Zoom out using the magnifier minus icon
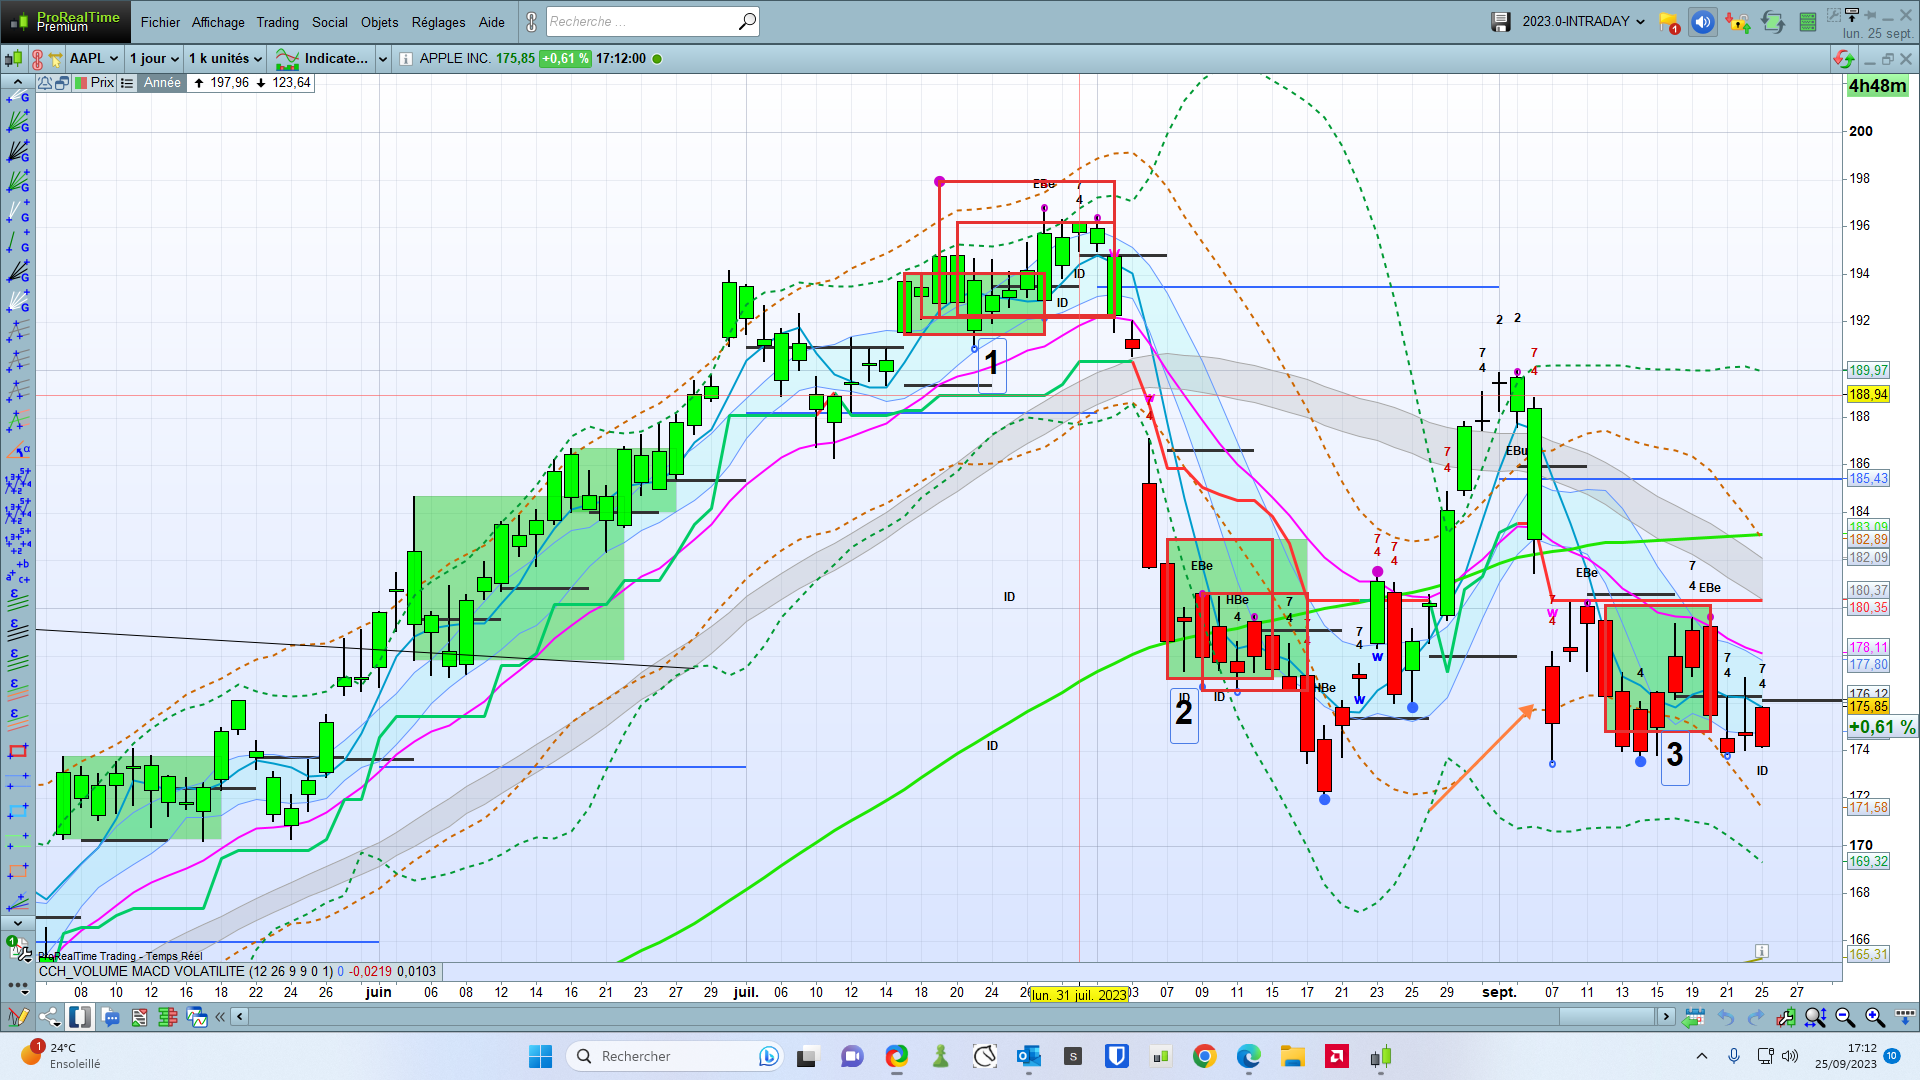Viewport: 1920px width, 1080px height. click(1845, 1017)
